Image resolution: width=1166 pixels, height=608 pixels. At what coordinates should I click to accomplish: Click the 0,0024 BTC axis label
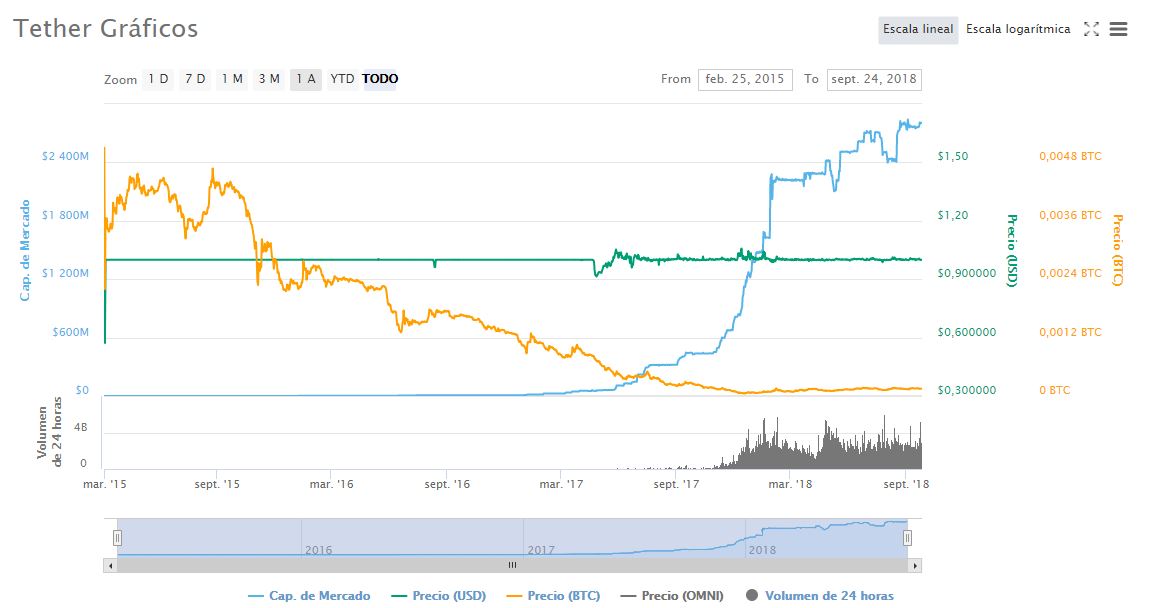point(1070,273)
